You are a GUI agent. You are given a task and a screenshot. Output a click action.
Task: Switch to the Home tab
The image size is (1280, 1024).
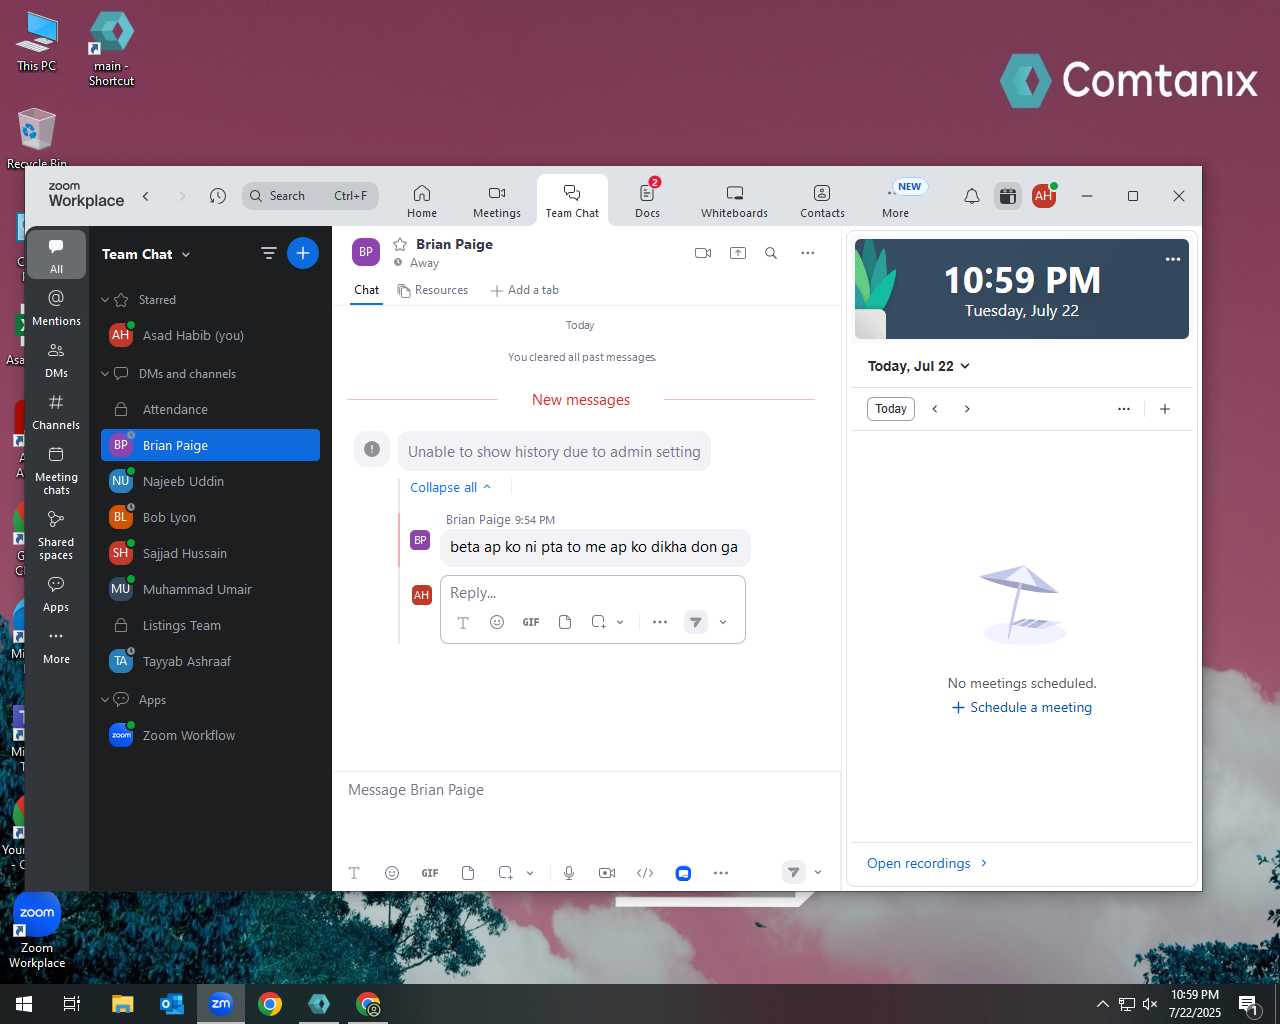(422, 201)
